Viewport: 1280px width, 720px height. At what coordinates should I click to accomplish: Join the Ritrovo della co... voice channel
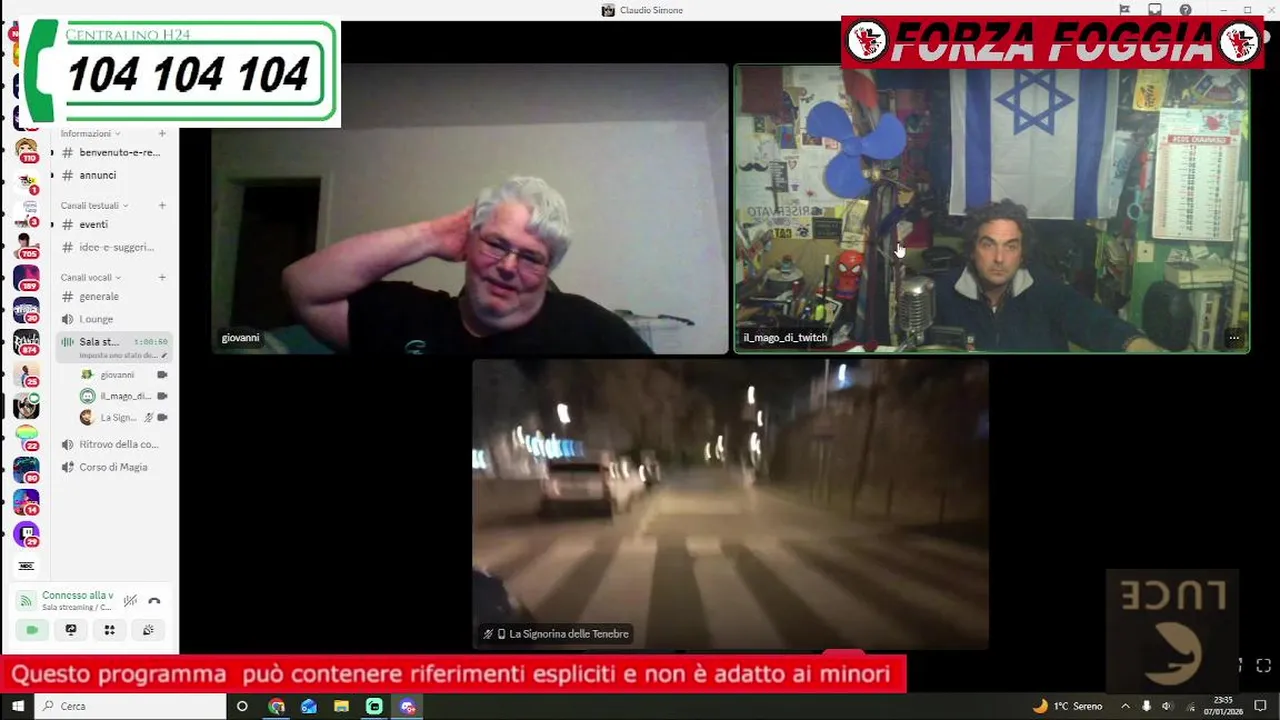point(115,444)
